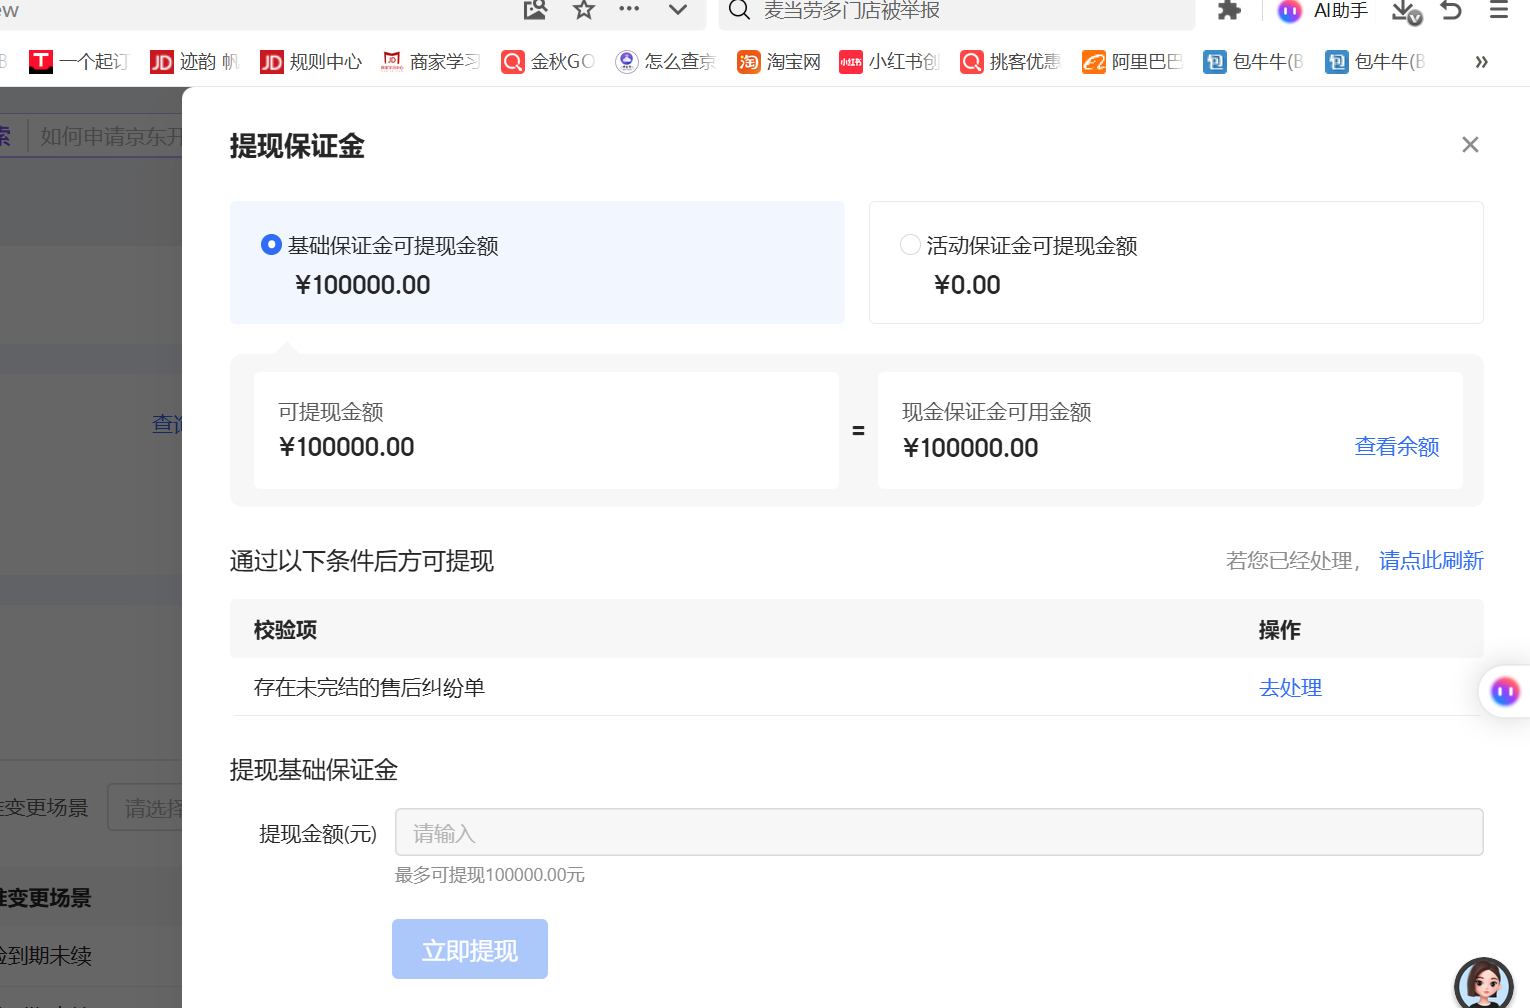
Task: Open the browser hamburger menu
Action: 1498,10
